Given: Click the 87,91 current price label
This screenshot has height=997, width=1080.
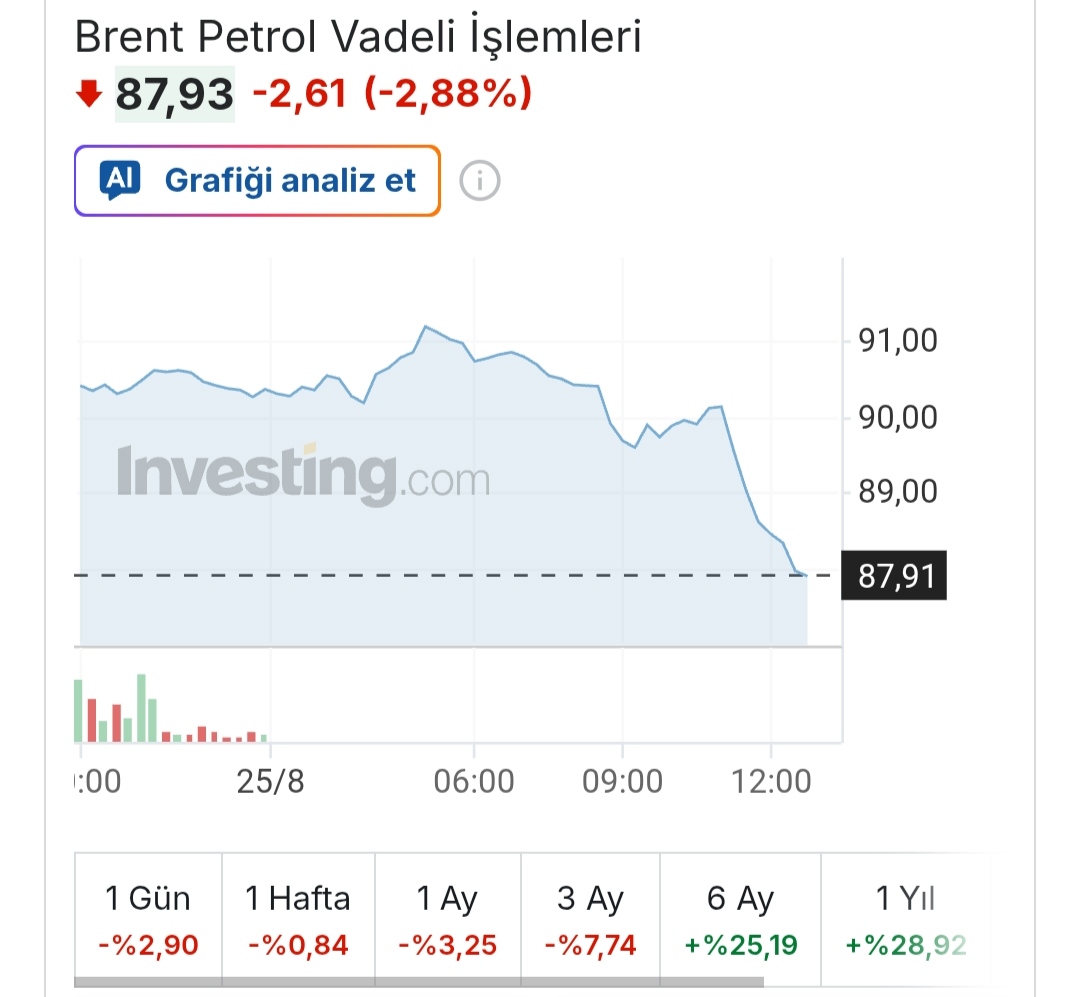Looking at the screenshot, I should tap(894, 575).
